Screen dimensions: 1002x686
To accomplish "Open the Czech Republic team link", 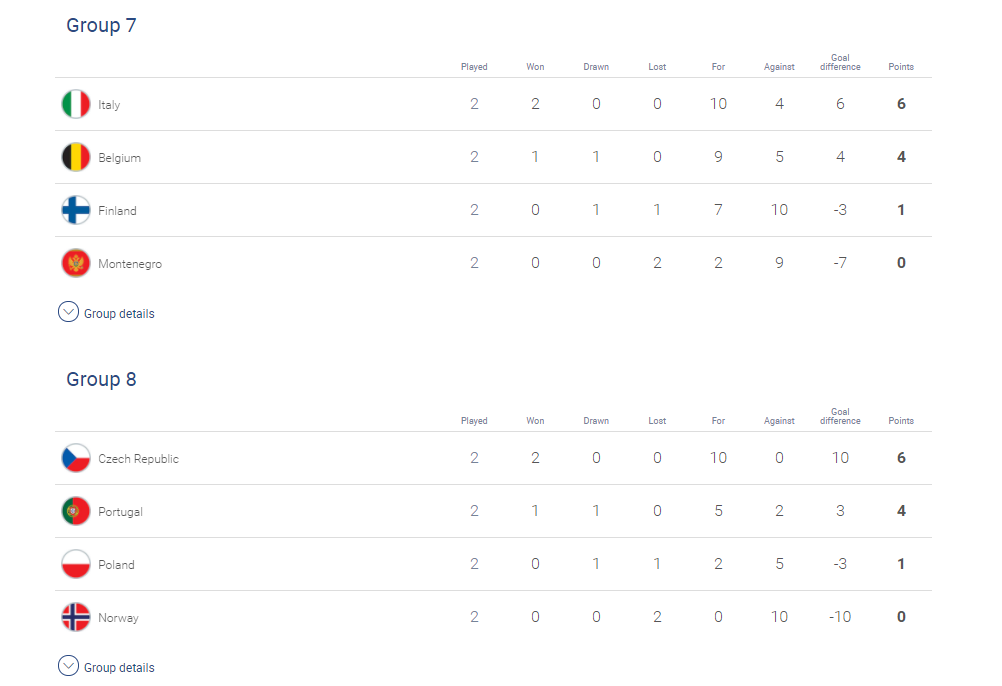I will pos(139,459).
